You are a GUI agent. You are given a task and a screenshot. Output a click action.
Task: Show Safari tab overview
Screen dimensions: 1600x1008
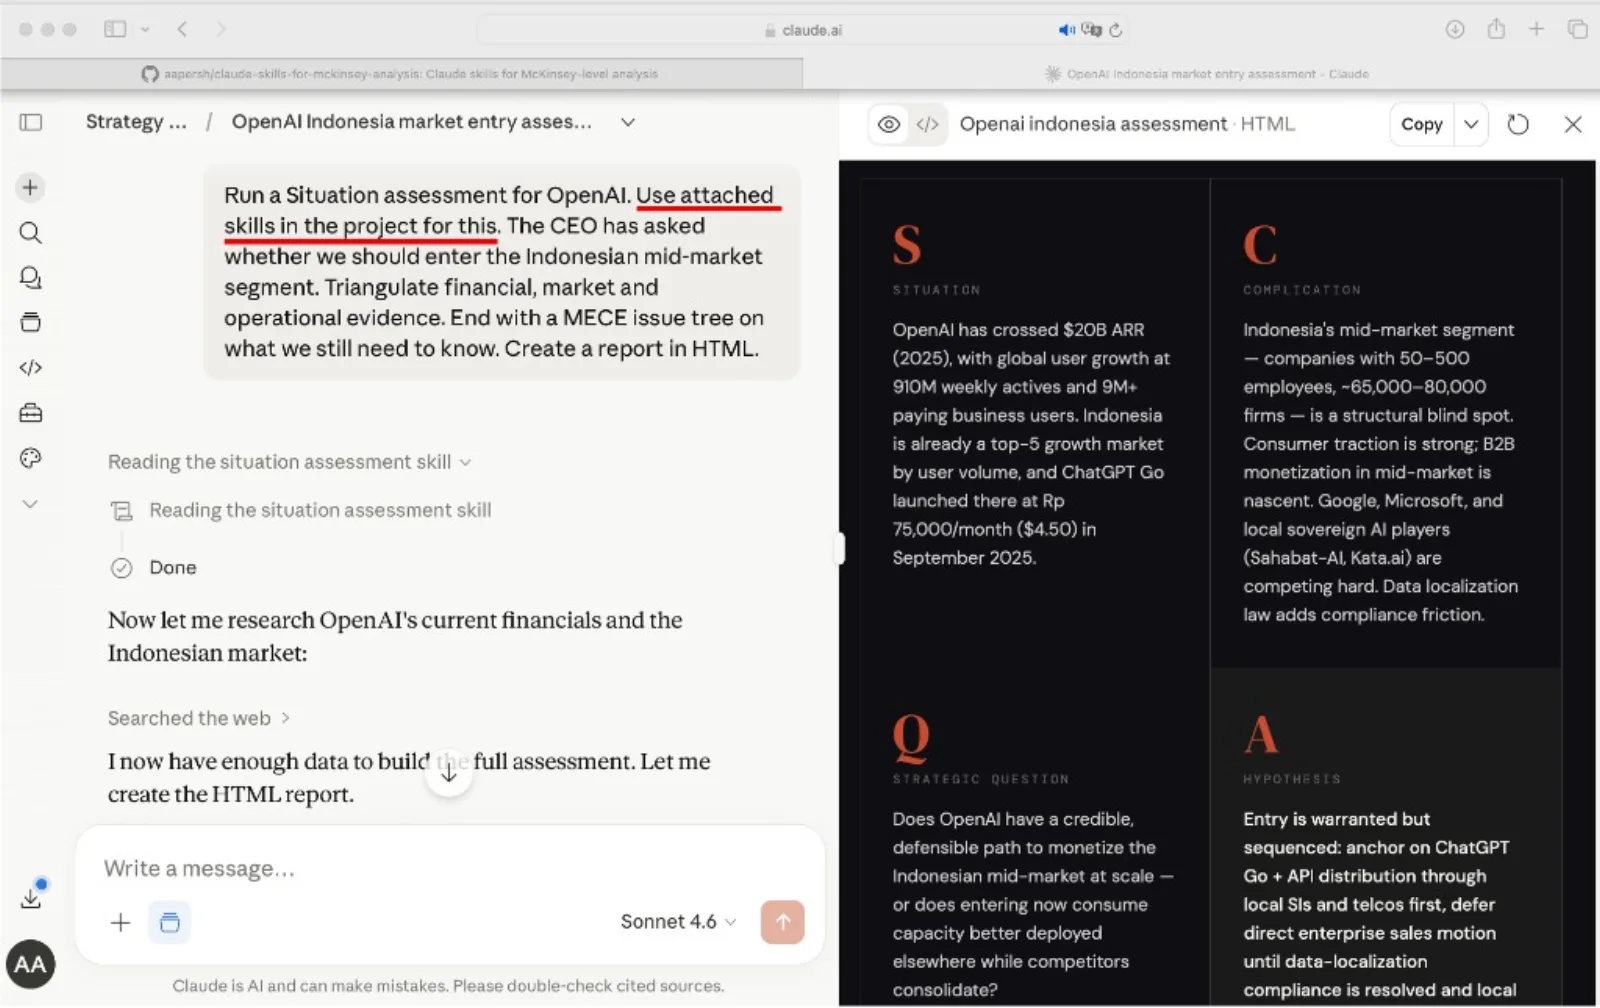pos(1577,29)
